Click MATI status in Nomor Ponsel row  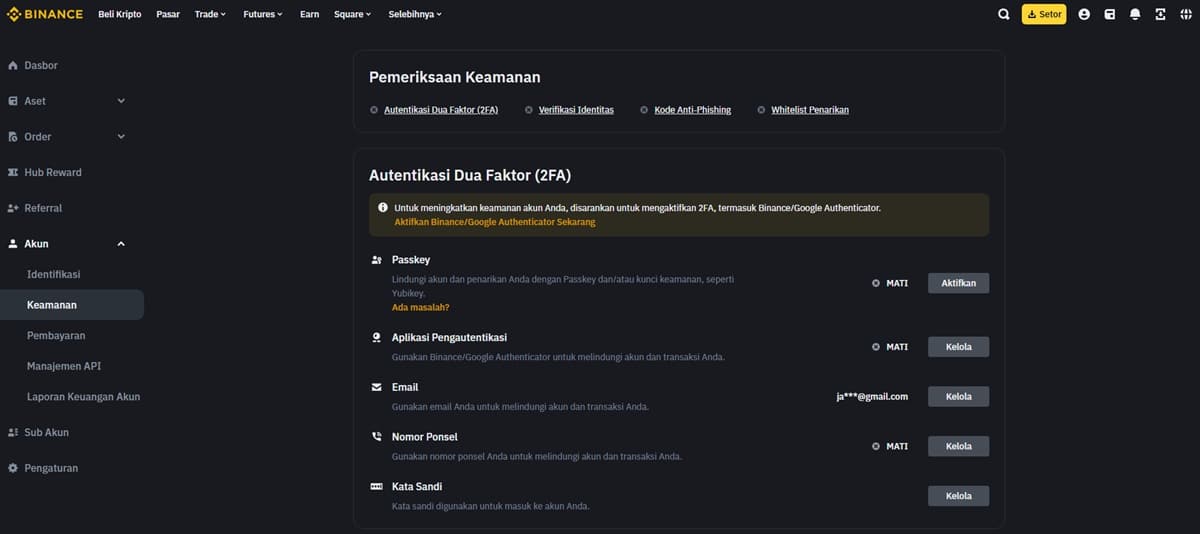tap(897, 446)
